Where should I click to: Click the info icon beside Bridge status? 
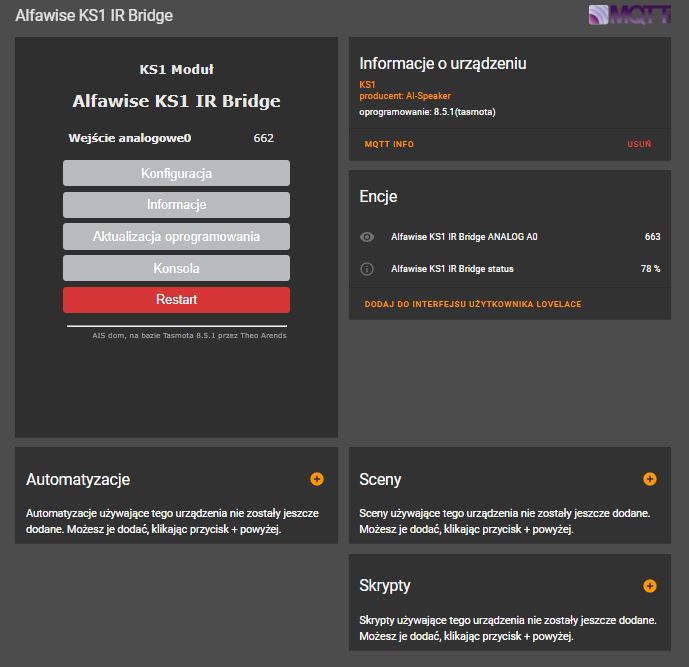tap(367, 268)
